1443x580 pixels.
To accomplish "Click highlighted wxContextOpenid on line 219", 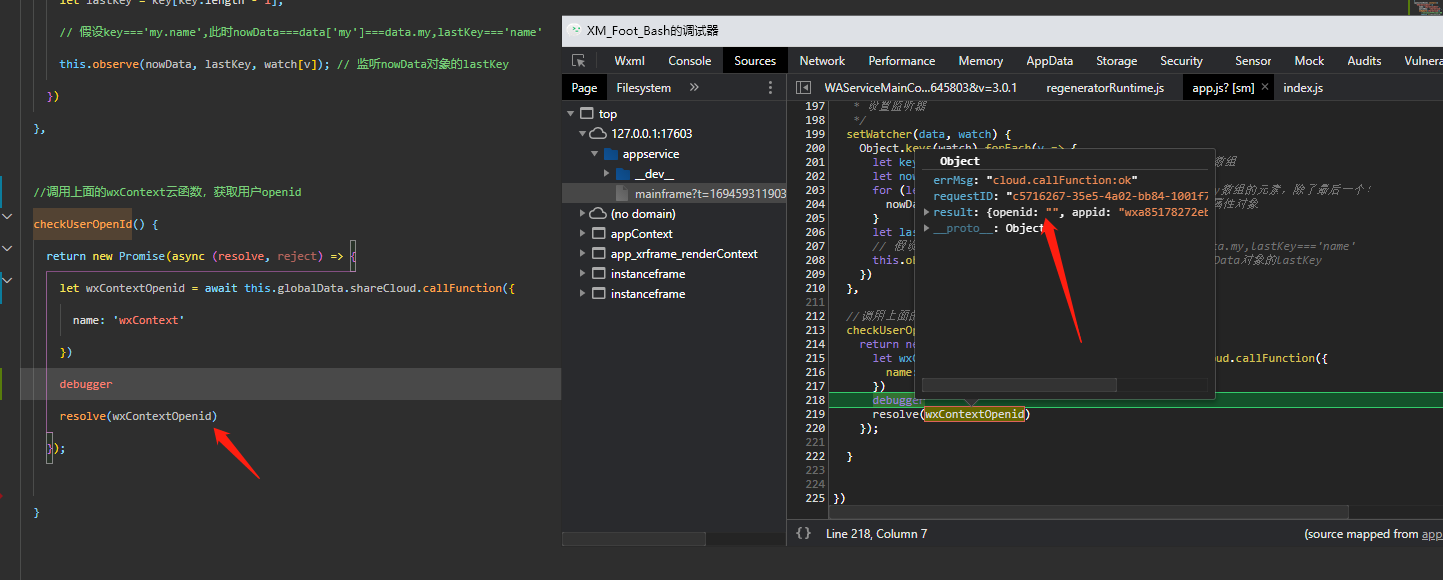I will tap(975, 414).
